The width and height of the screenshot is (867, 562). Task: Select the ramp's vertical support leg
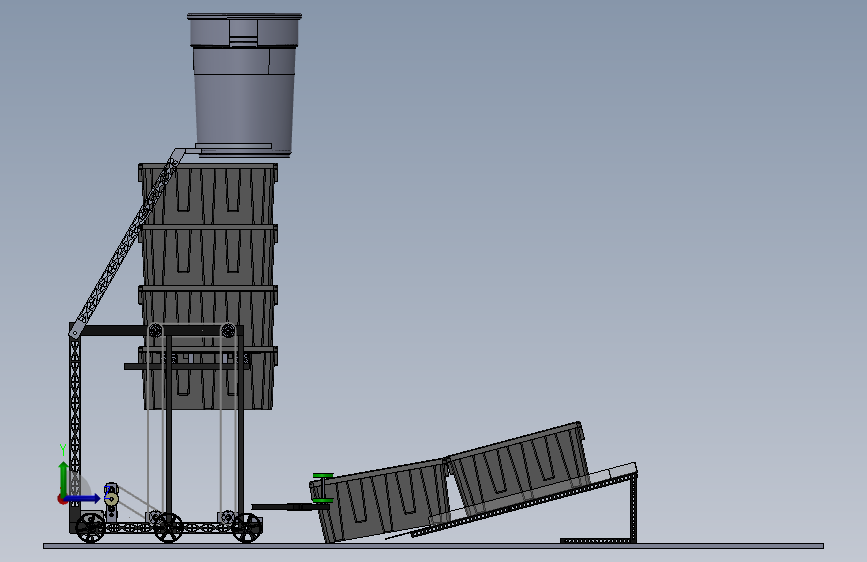[x=633, y=506]
